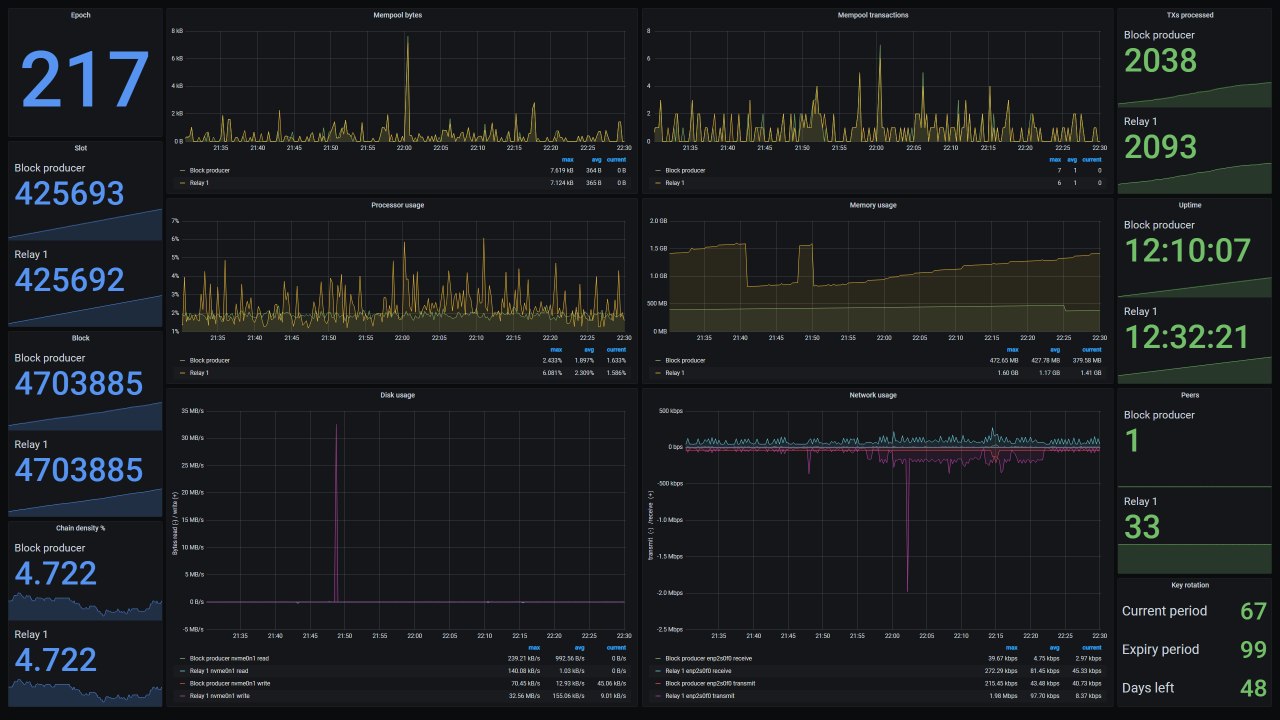Click color line of Relay 1 in Memory usage legend

pyautogui.click(x=658, y=373)
